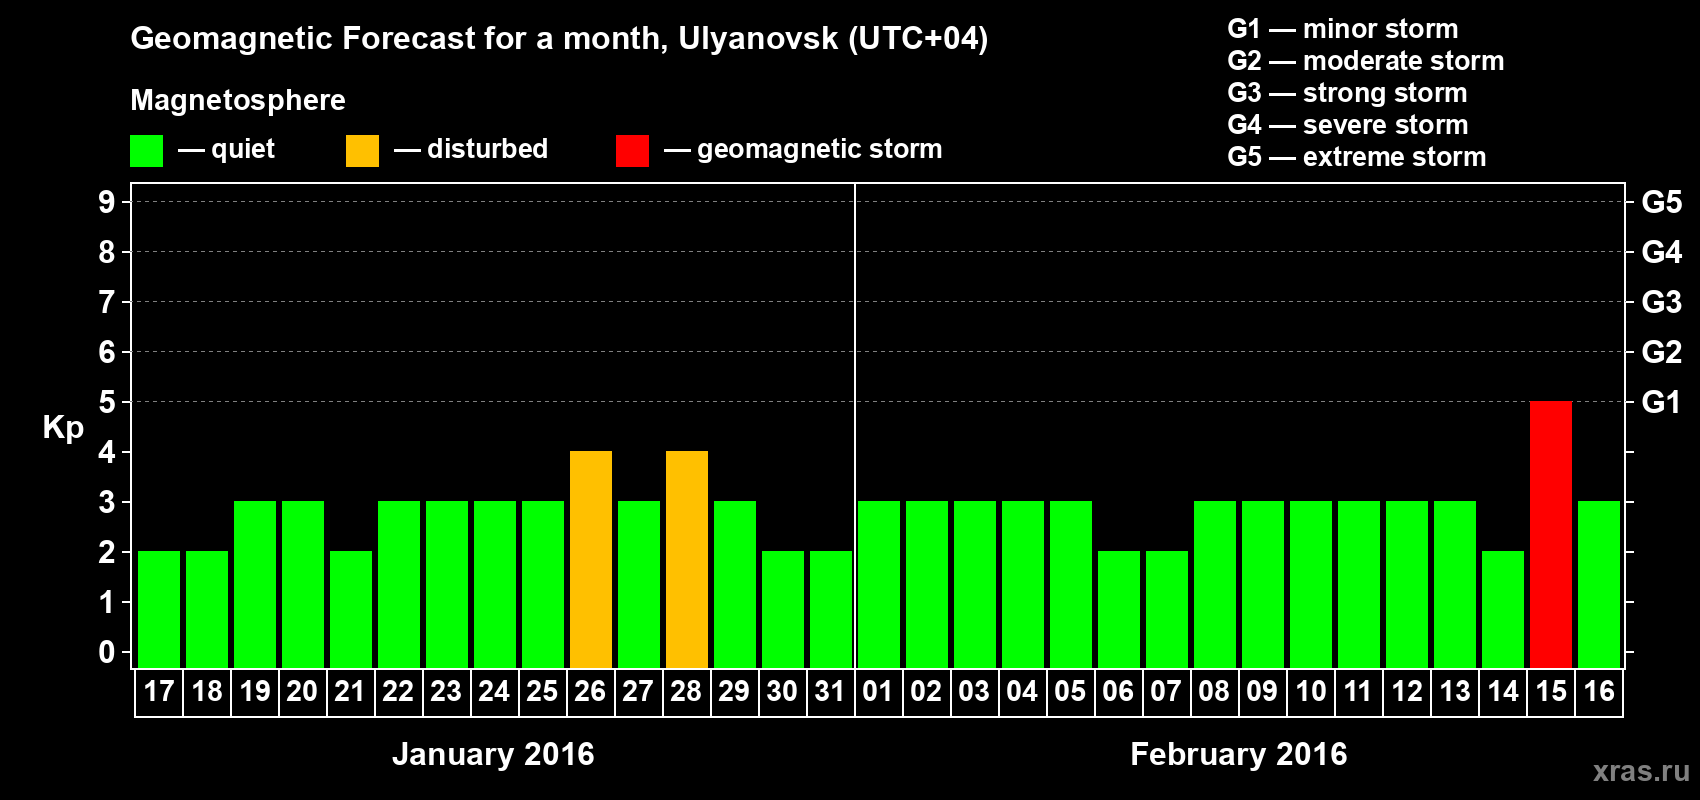Click the 'G2 — moderate storm' legend text

pos(1366,61)
